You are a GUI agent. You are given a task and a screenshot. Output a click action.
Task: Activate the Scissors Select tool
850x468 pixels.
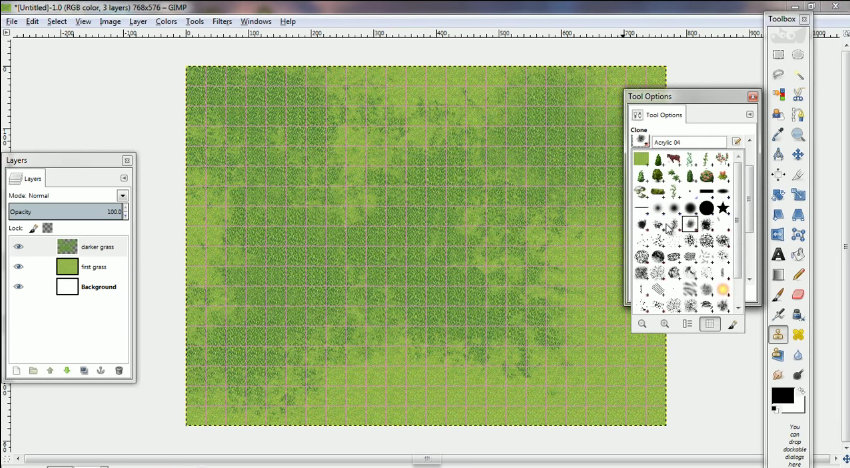click(798, 95)
